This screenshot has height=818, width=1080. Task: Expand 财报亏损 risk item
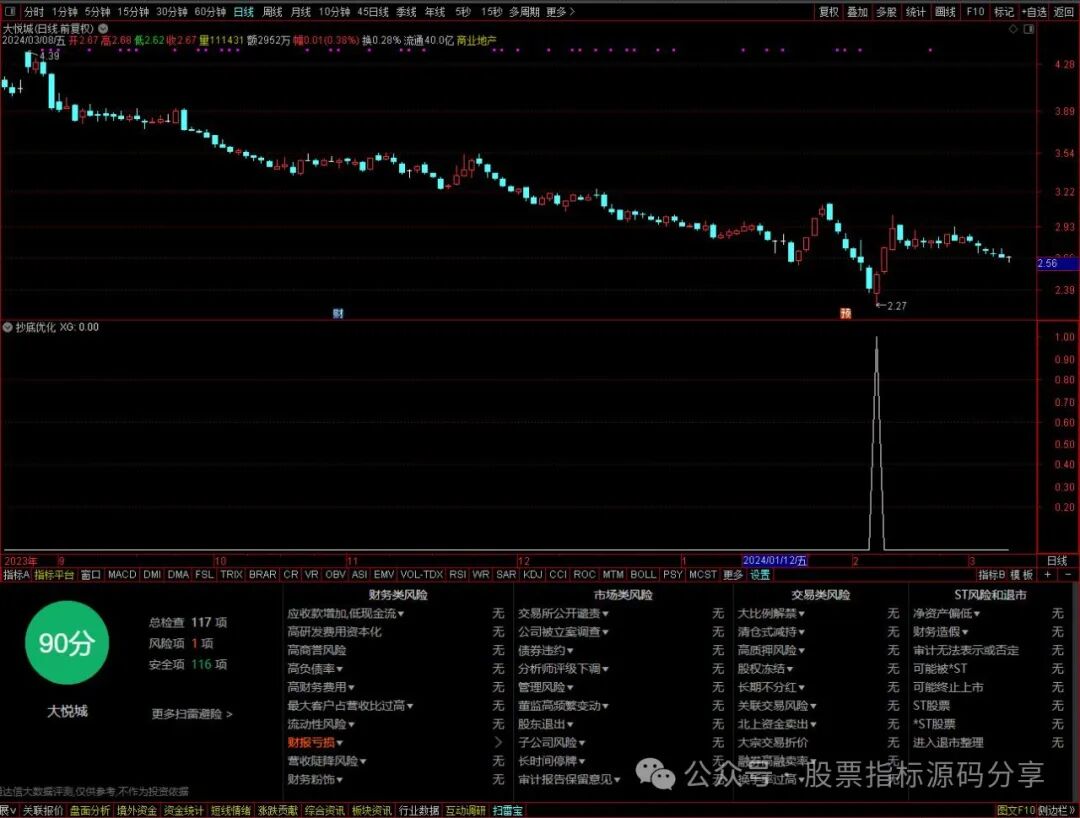(315, 742)
